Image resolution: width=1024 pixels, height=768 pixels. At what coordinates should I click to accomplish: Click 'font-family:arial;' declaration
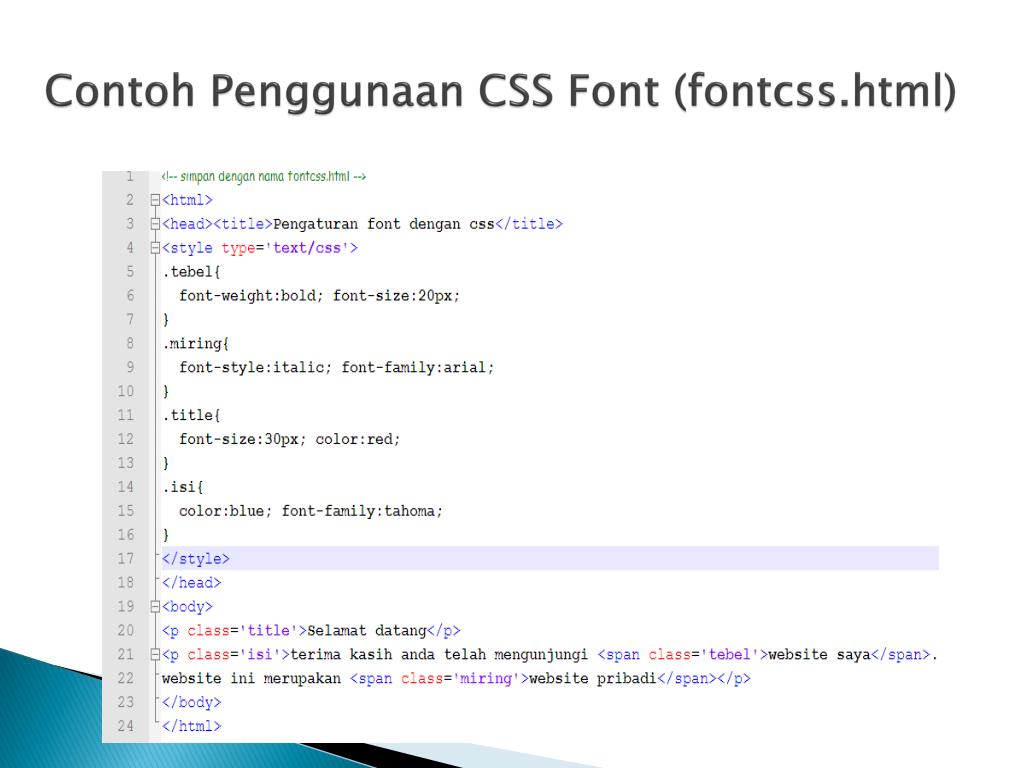(x=418, y=368)
